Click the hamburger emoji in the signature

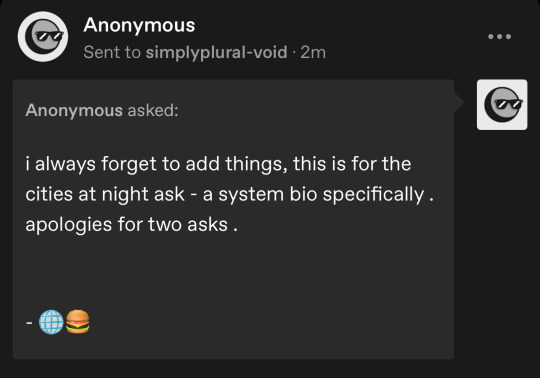tap(77, 322)
